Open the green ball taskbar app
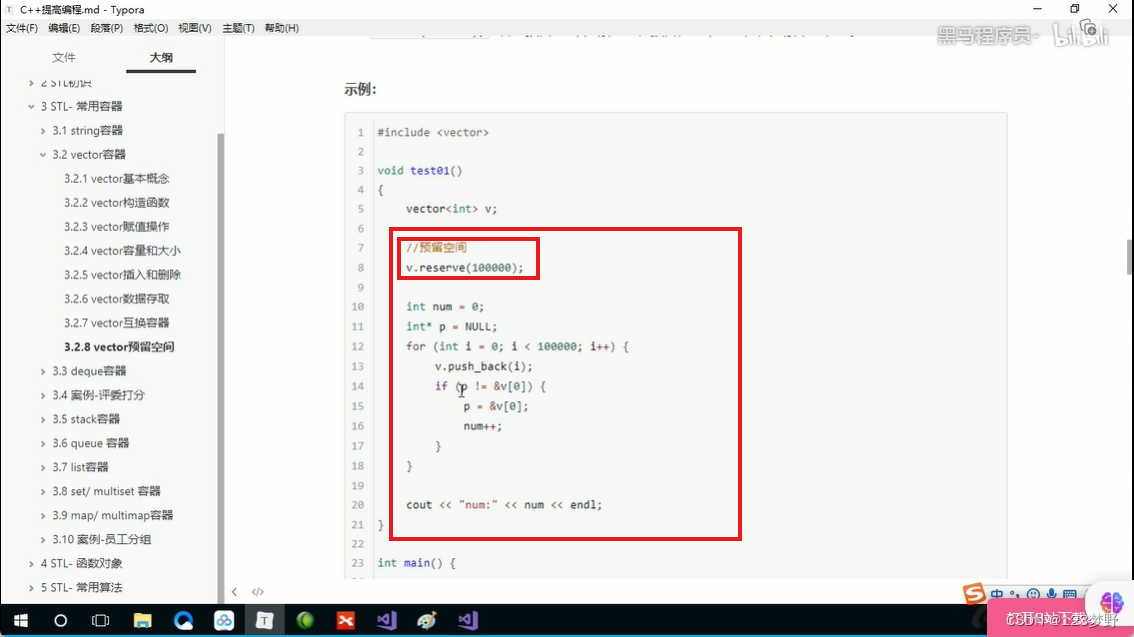The image size is (1134, 637). click(304, 620)
